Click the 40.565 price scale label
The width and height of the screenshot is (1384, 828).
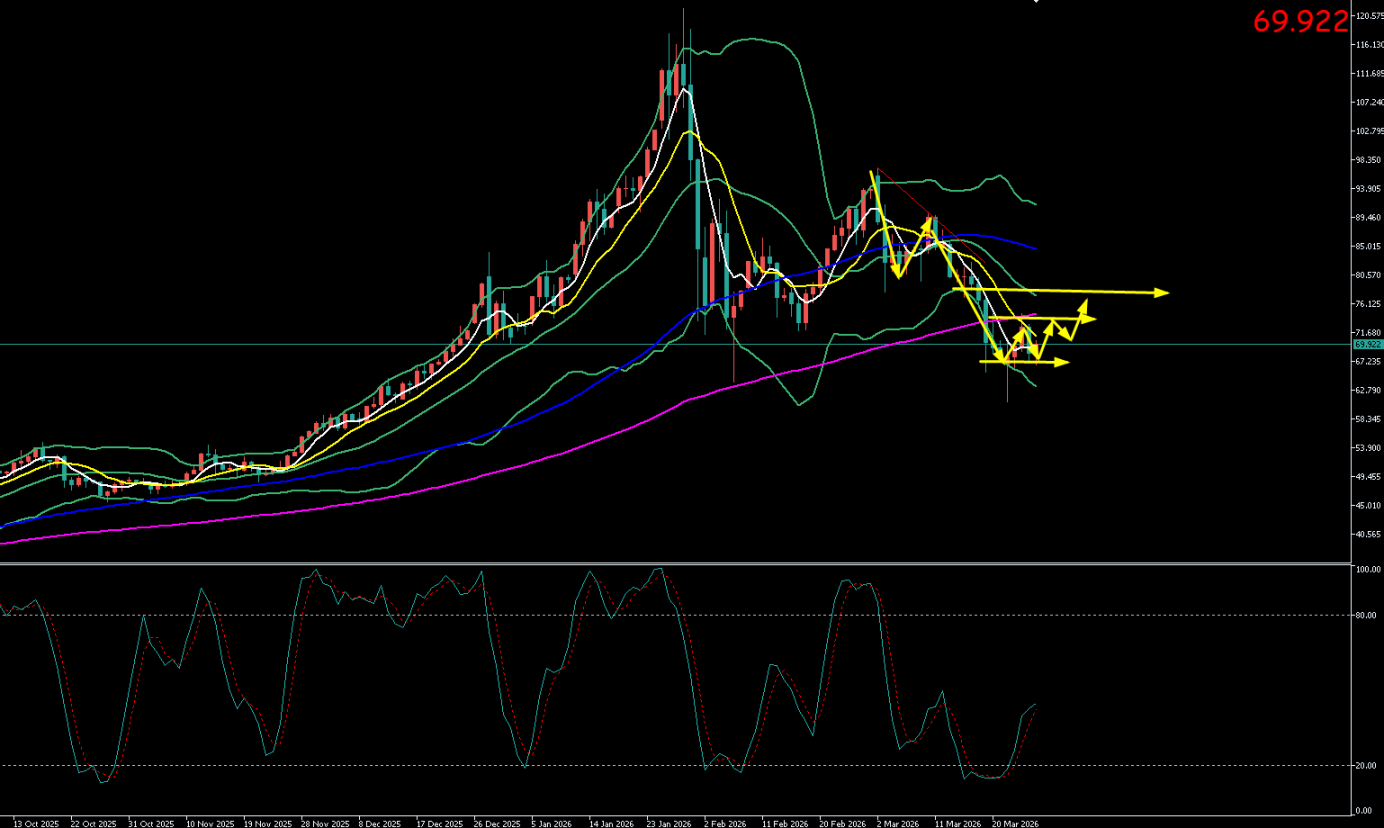(1367, 534)
